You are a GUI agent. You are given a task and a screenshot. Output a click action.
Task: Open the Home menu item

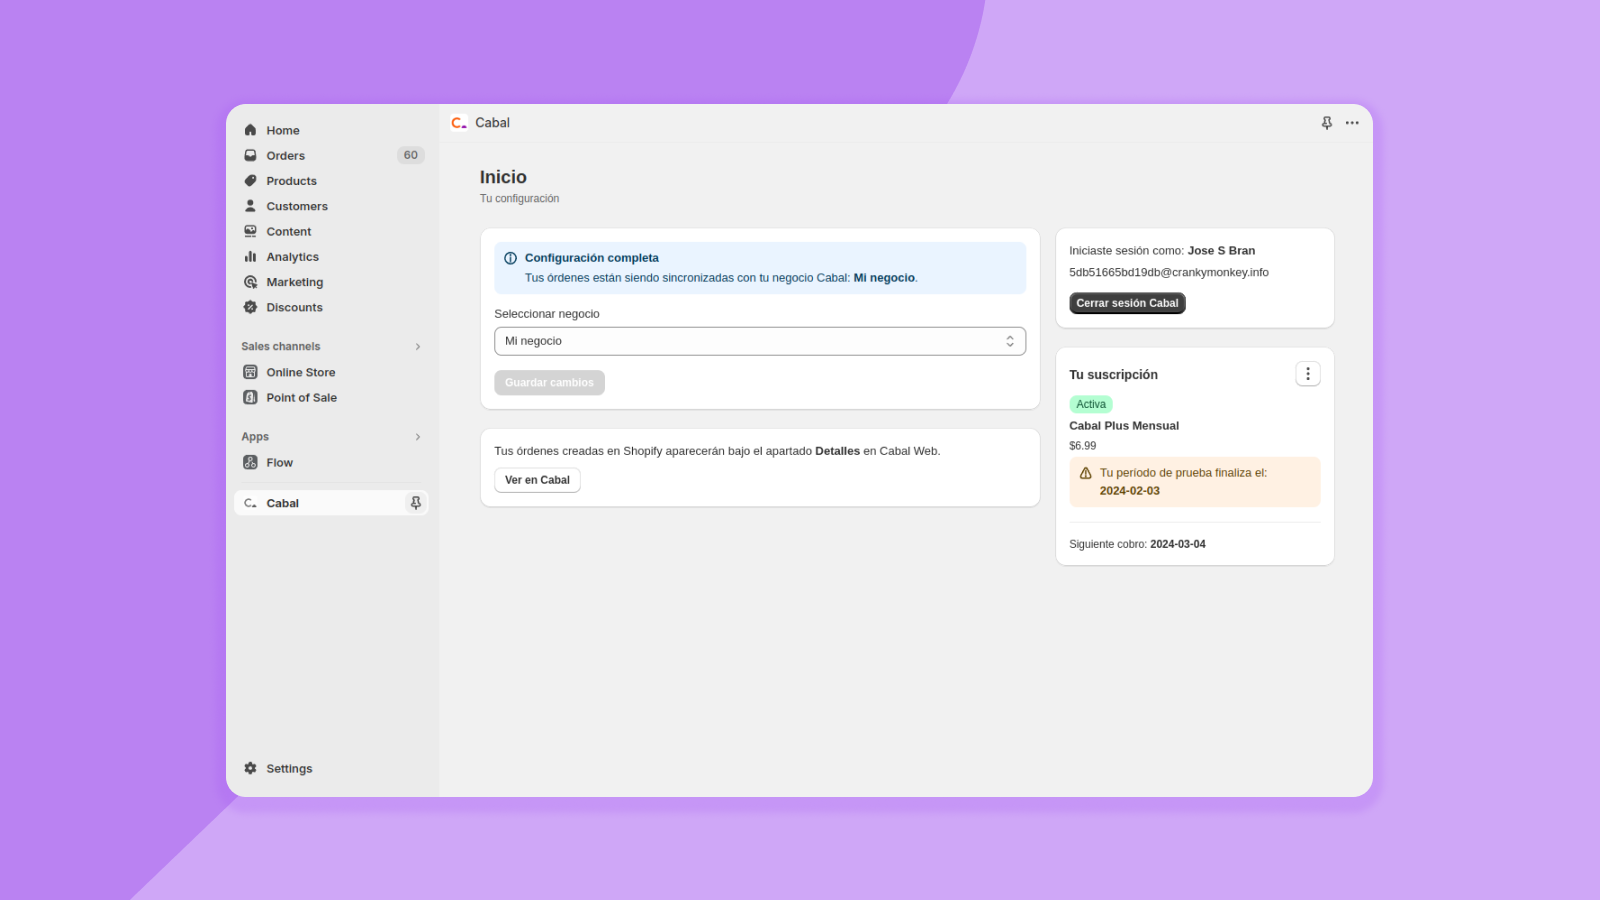pos(283,130)
